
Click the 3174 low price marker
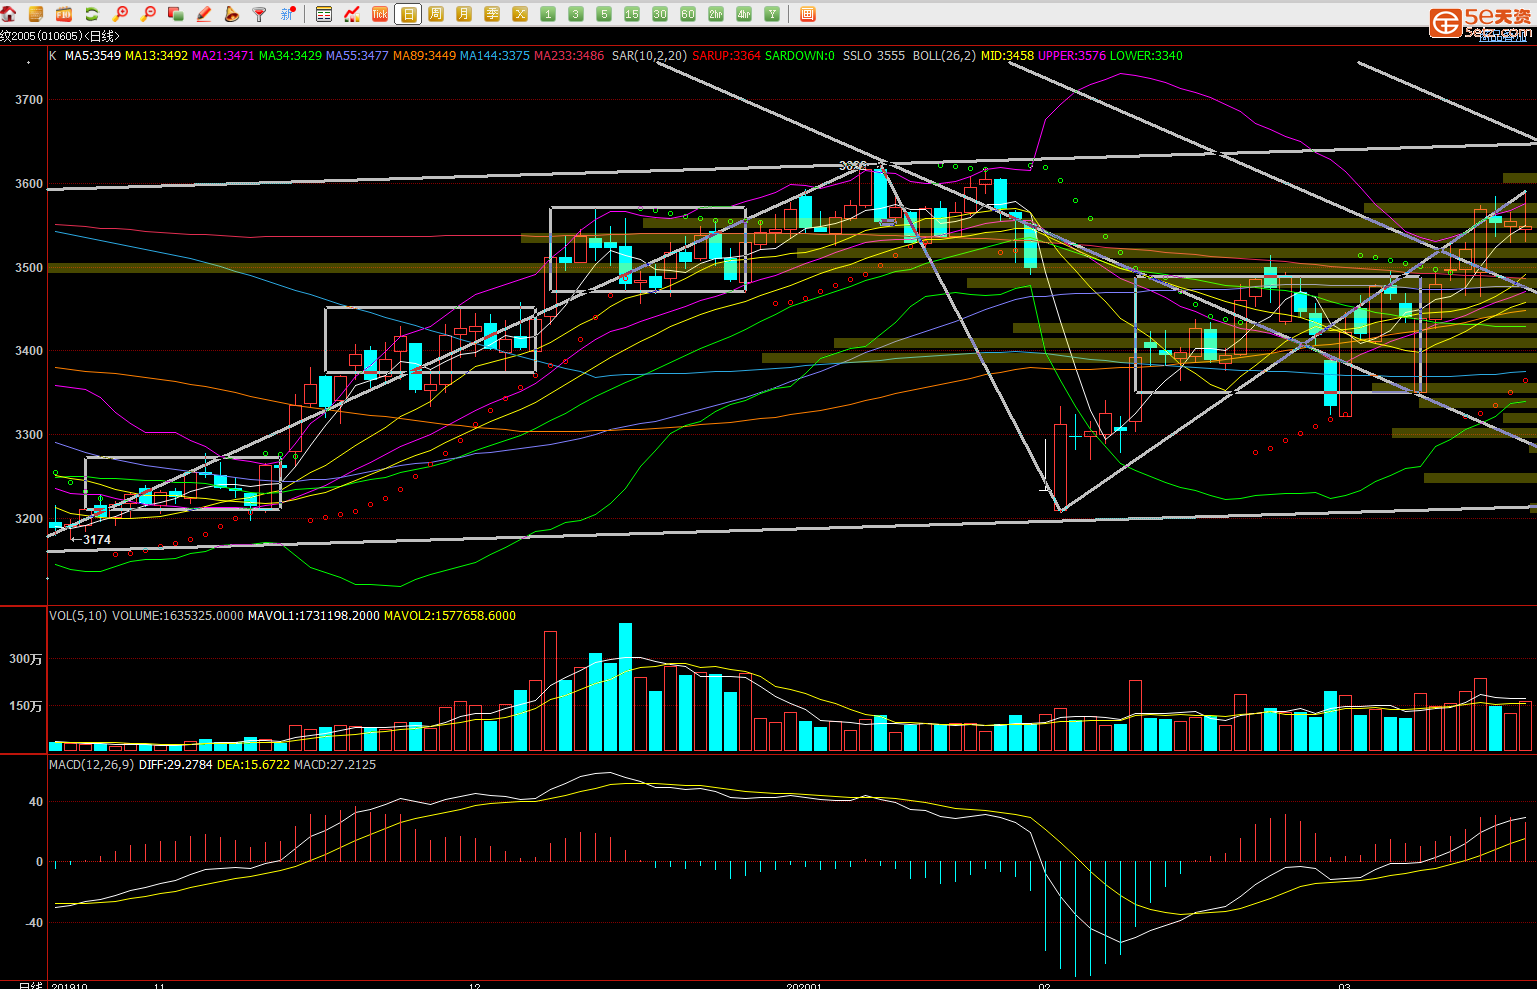pyautogui.click(x=96, y=540)
